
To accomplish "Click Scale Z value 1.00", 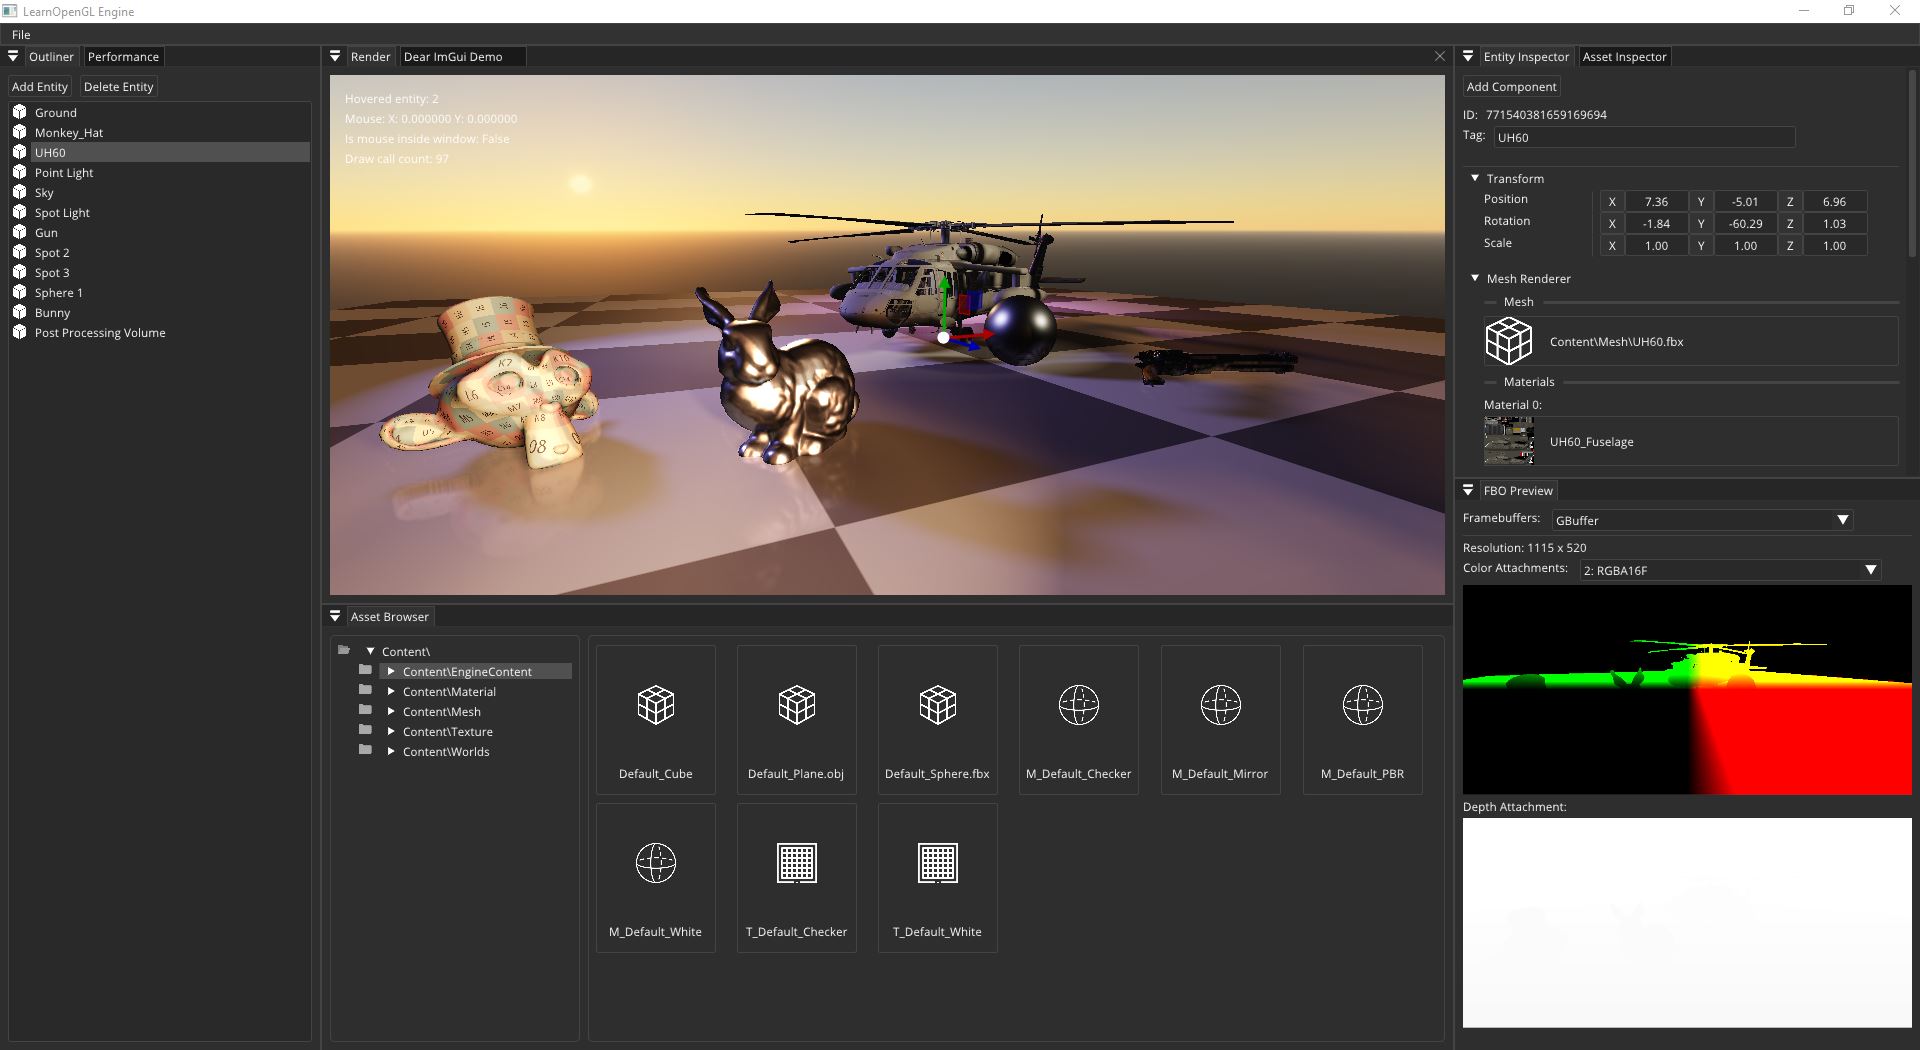I will tap(1834, 246).
